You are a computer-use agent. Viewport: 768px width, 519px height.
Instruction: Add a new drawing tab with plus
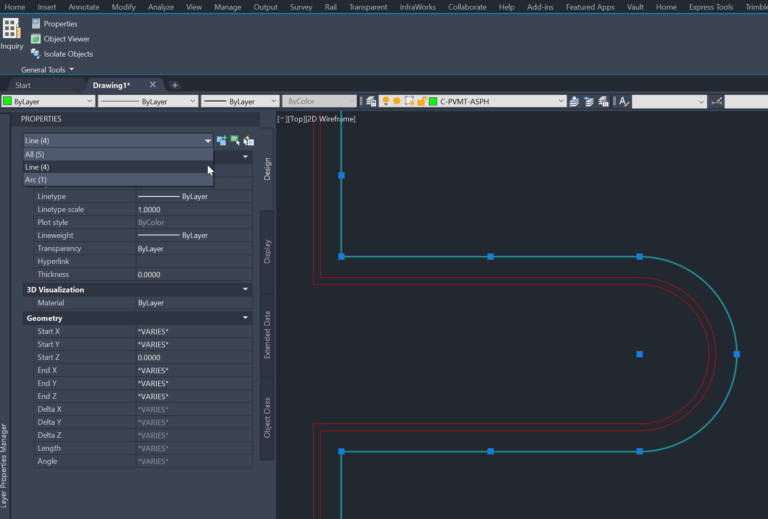pos(175,85)
